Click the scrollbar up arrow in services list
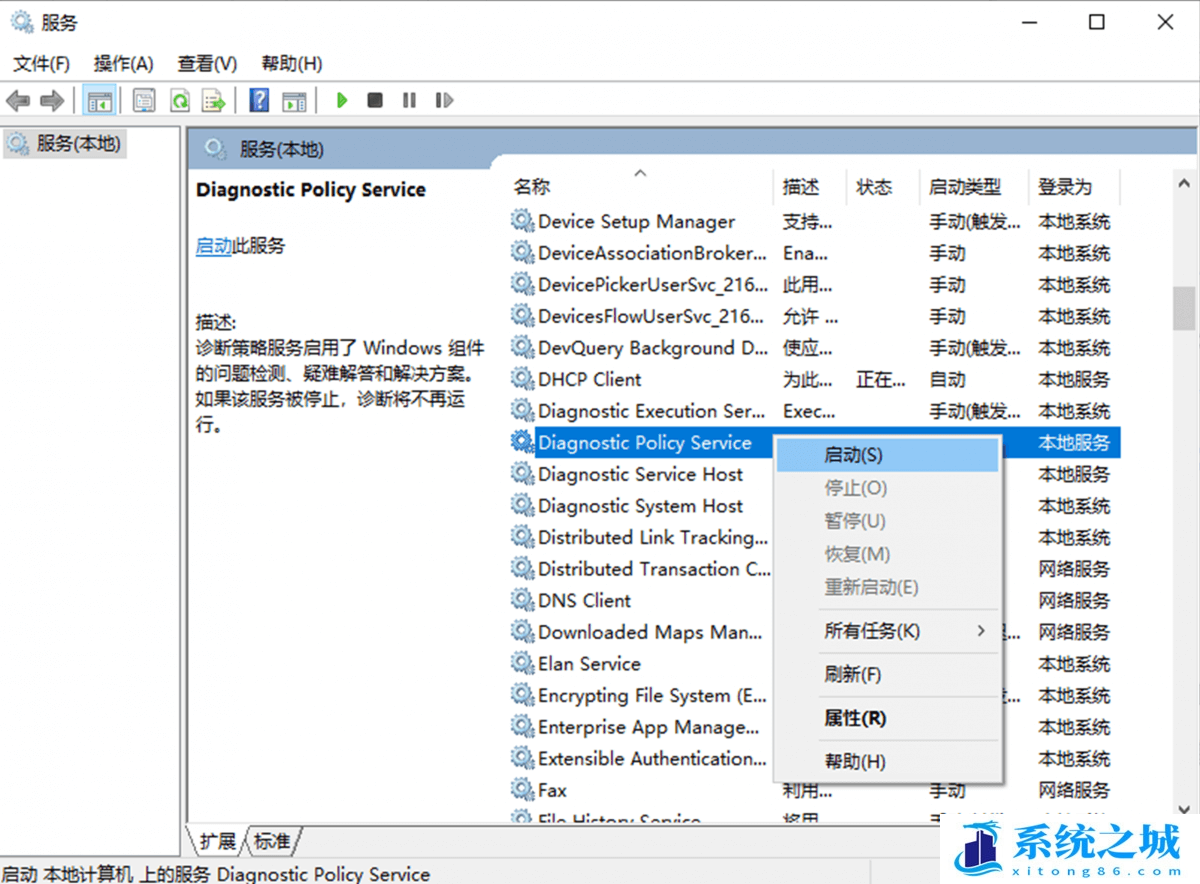This screenshot has height=884, width=1200. [1184, 184]
